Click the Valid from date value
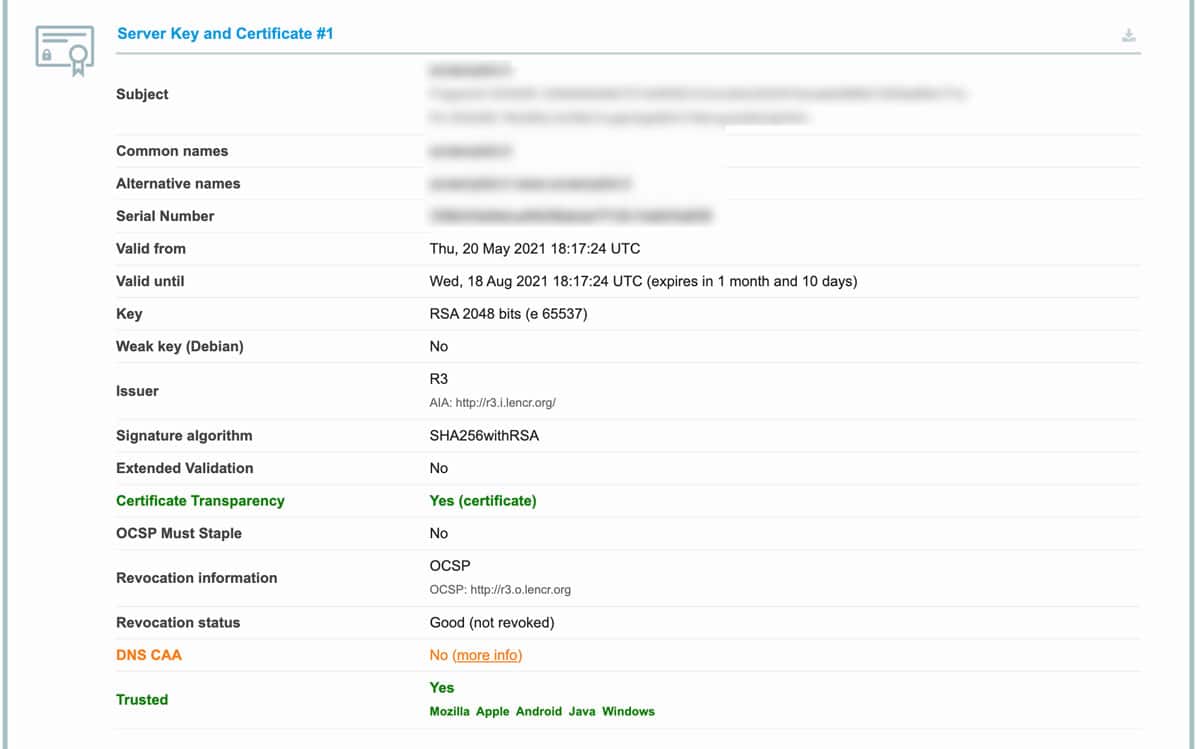Image resolution: width=1200 pixels, height=749 pixels. (x=535, y=248)
